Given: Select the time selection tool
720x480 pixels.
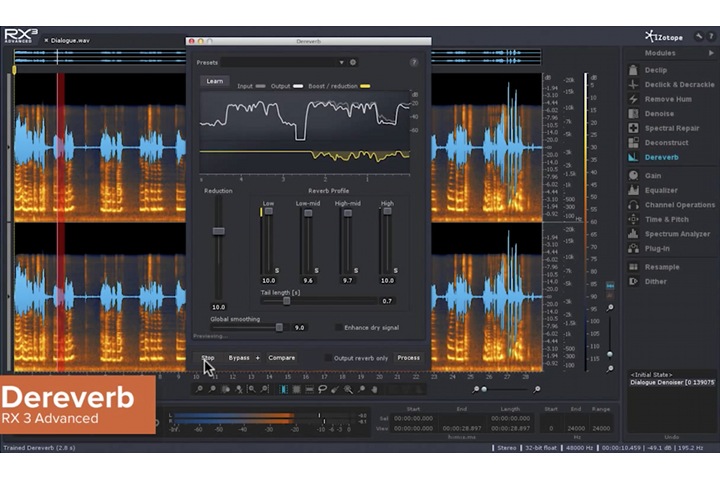Looking at the screenshot, I should tap(284, 390).
